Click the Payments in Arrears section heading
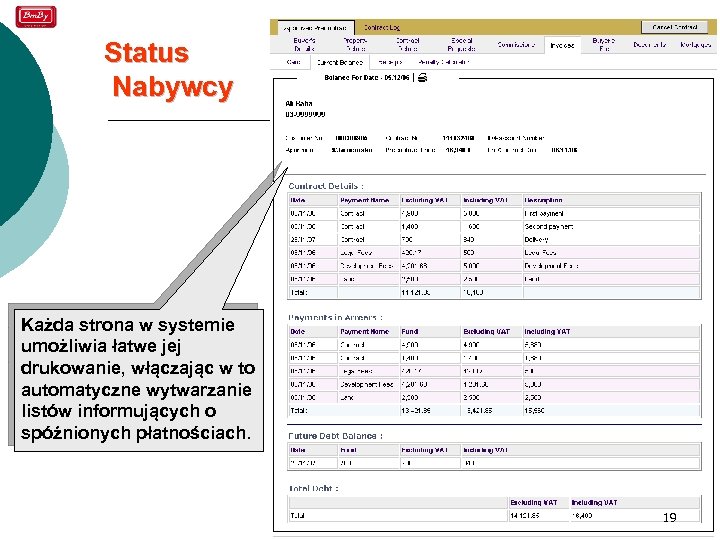 (x=335, y=317)
